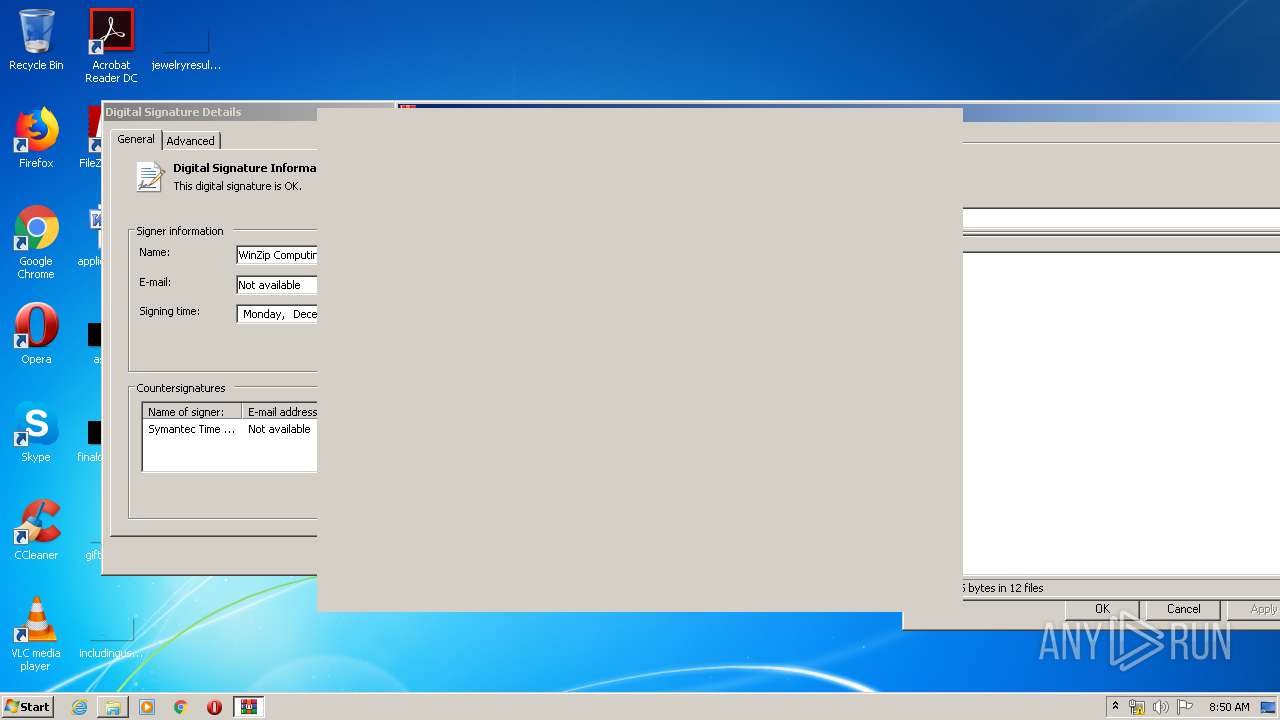Open Firefox desktop shortcut

click(36, 138)
